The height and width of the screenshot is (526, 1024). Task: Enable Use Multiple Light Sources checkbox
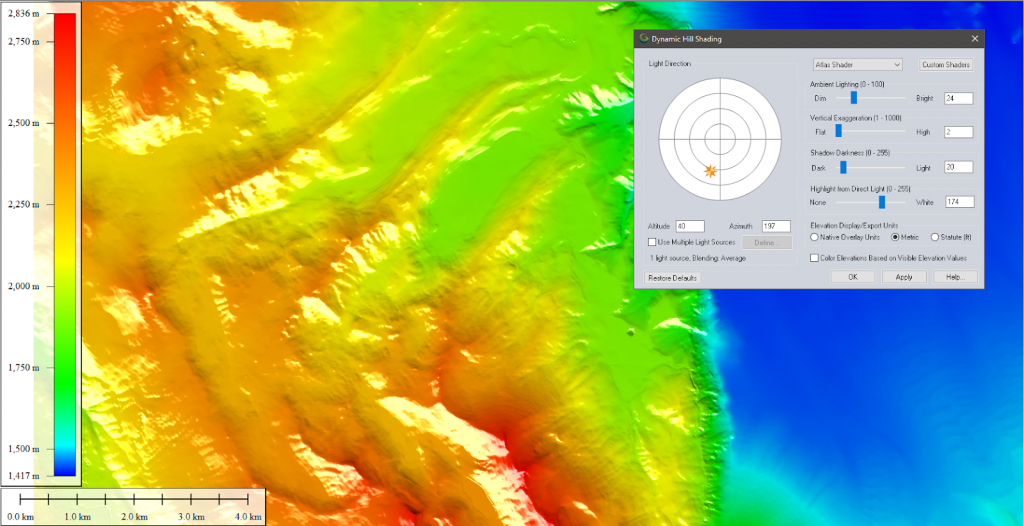(x=652, y=242)
